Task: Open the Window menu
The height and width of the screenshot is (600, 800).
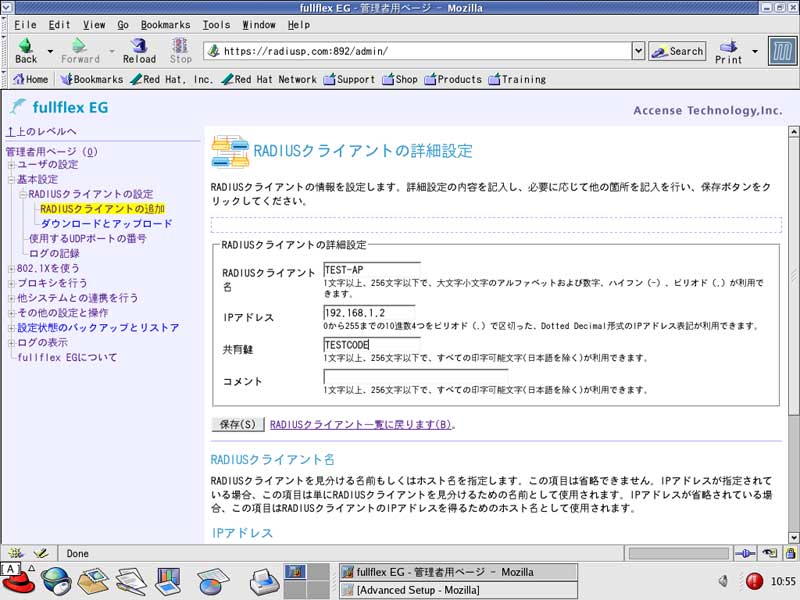Action: 259,24
